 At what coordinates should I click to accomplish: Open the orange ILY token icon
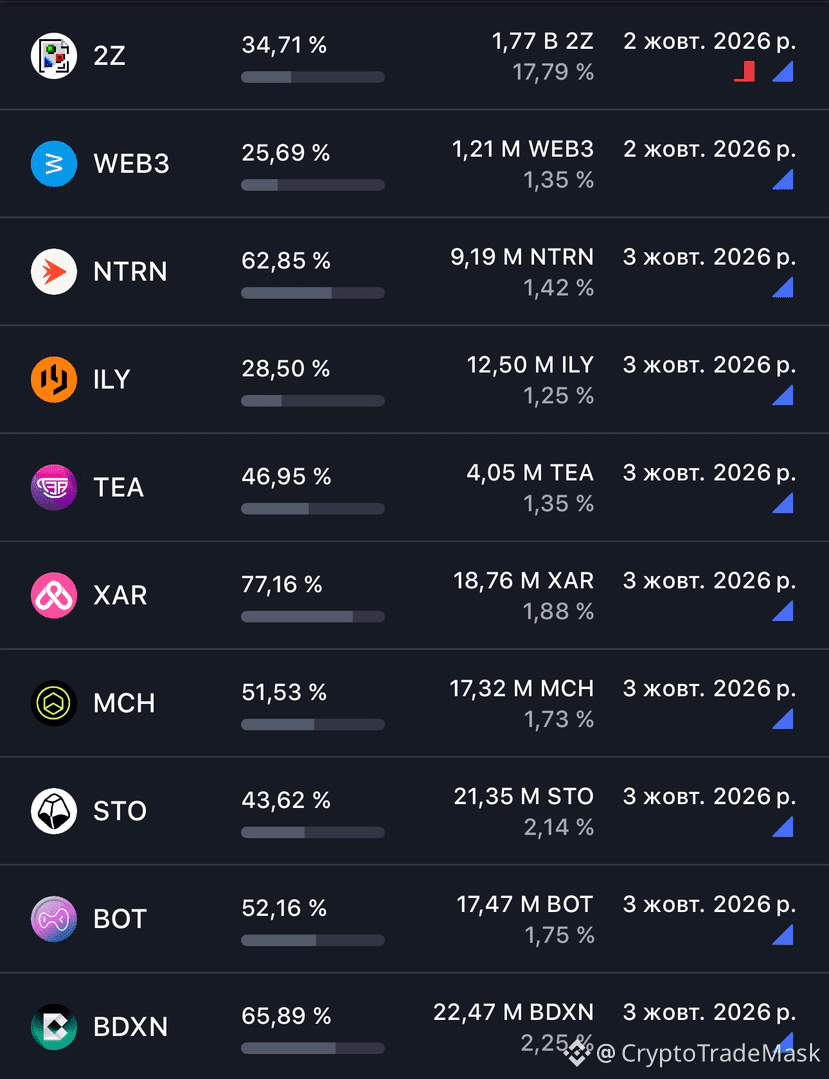pyautogui.click(x=54, y=379)
